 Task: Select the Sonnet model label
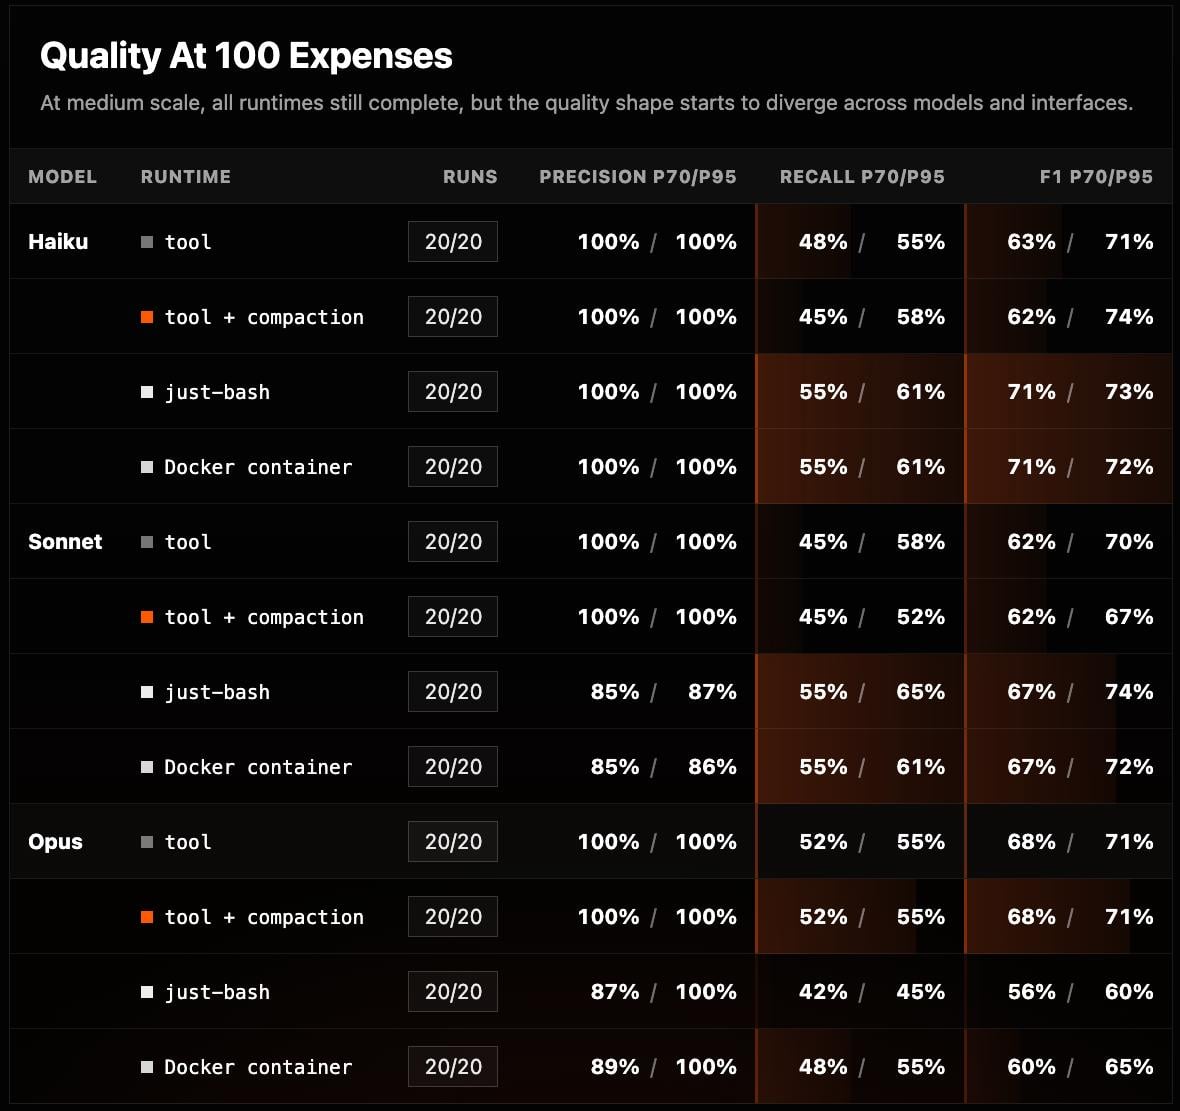65,542
